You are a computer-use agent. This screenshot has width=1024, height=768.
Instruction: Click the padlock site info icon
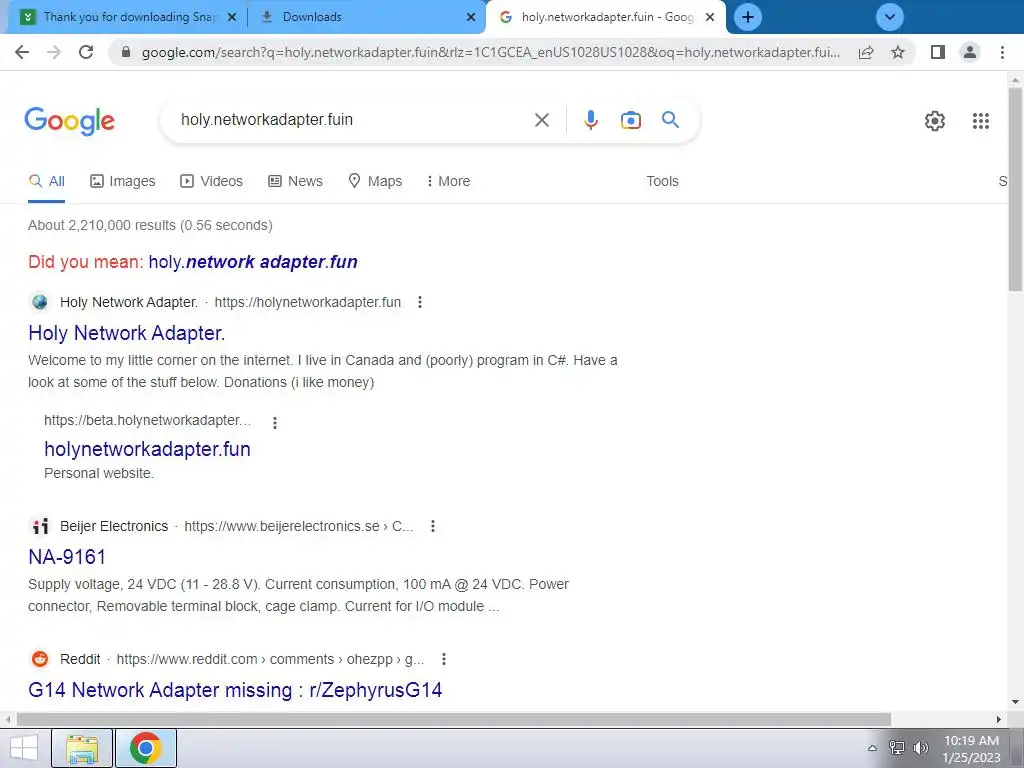tap(126, 52)
